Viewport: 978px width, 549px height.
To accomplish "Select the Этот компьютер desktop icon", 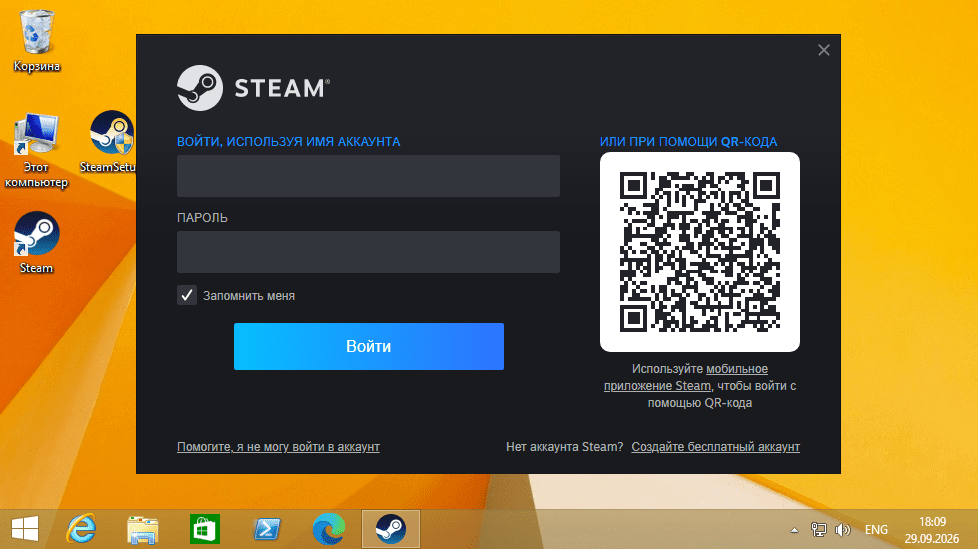I will click(x=36, y=151).
